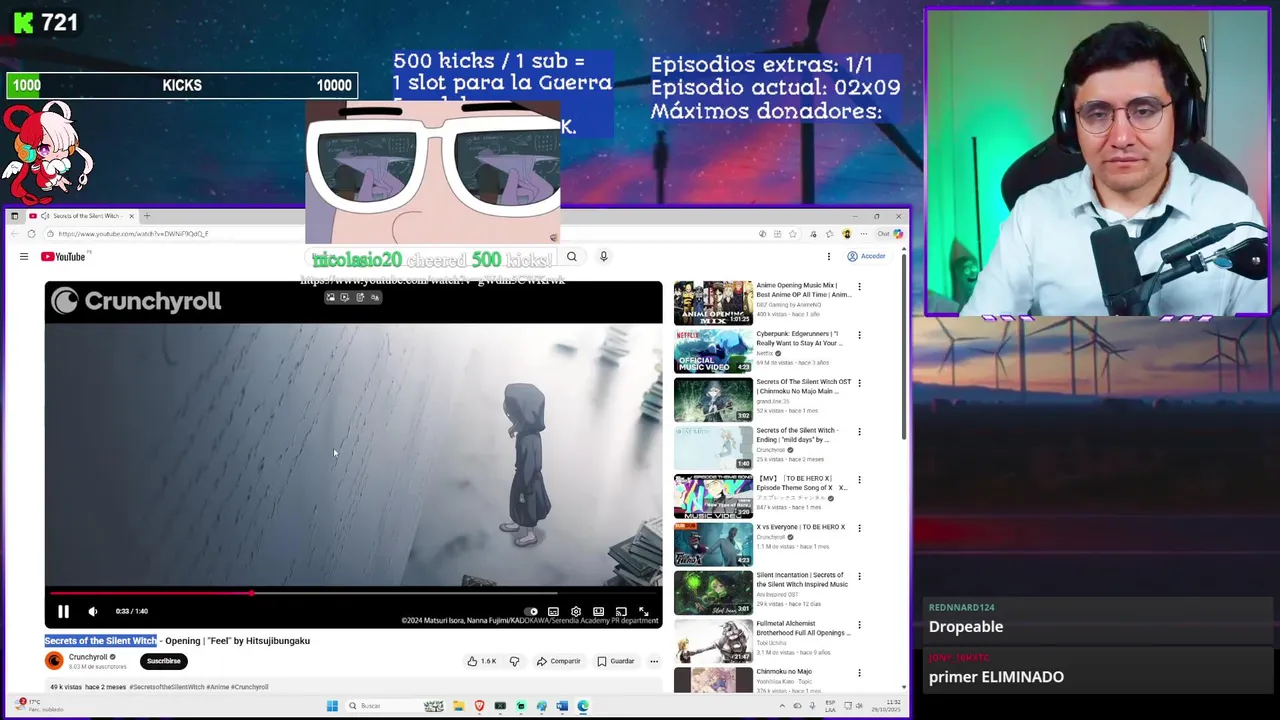1280x720 pixels.
Task: Open File Explorer from taskbar
Action: tap(458, 706)
